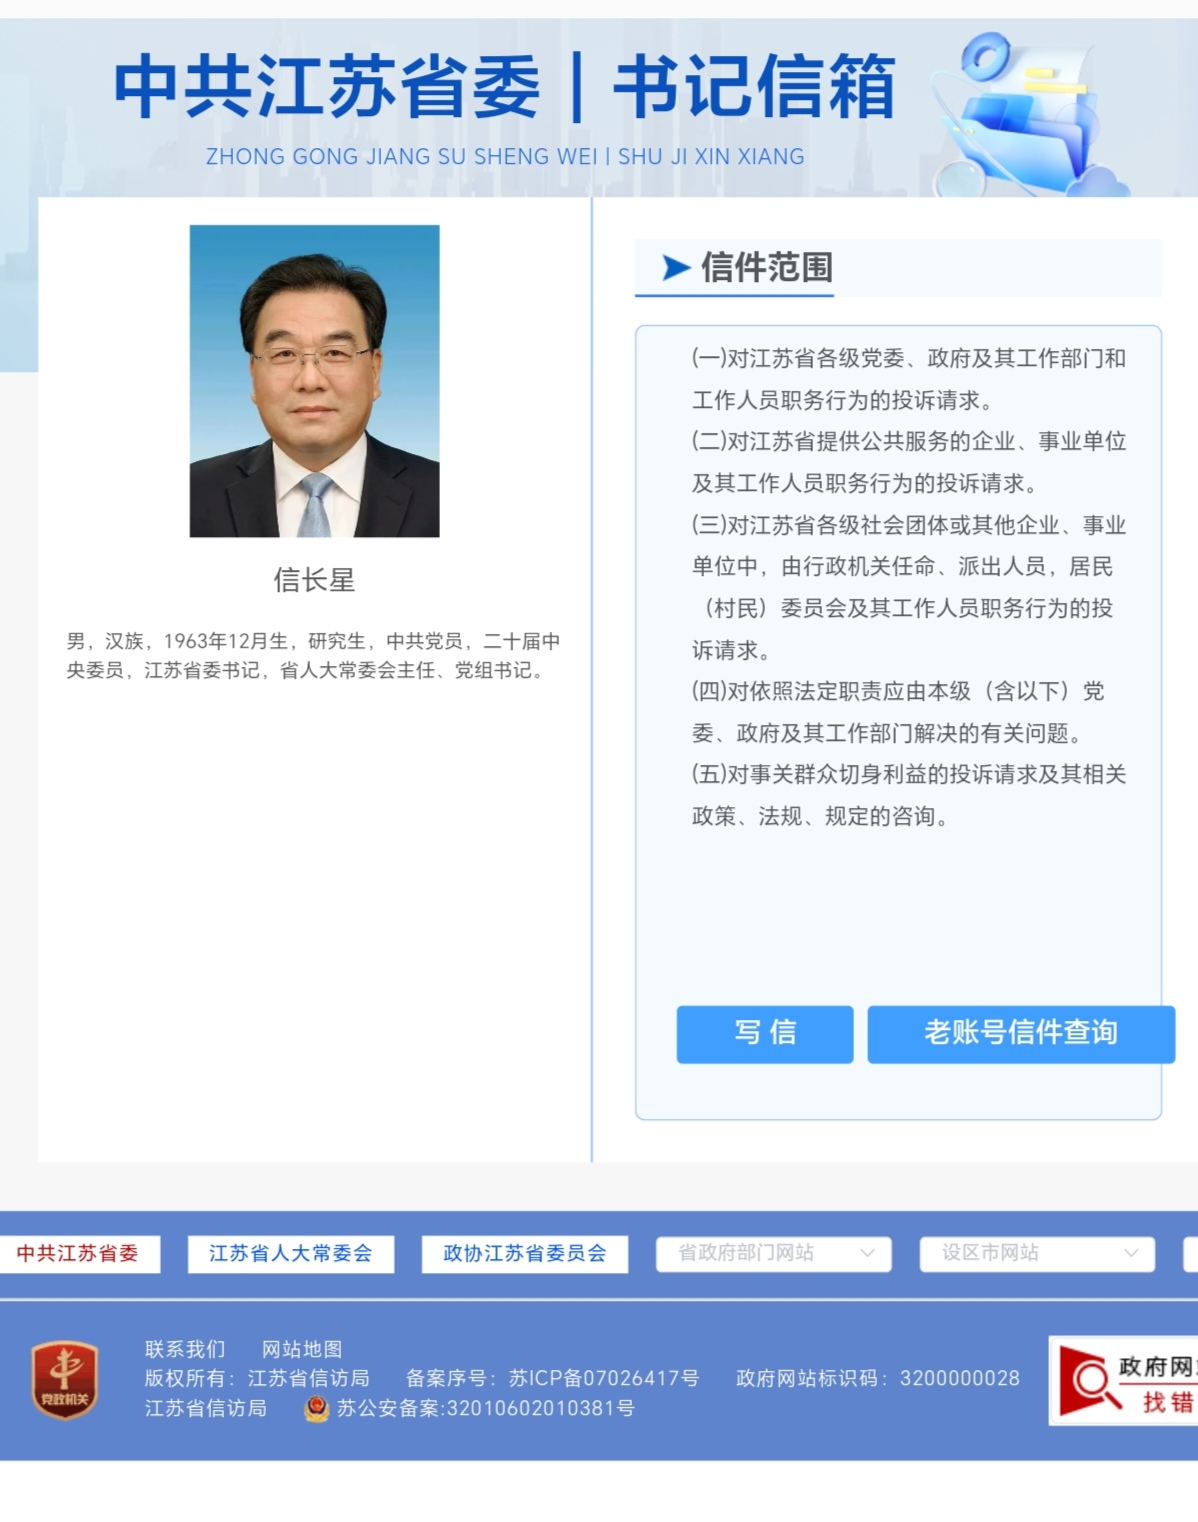Click the biography text starting 男，汉族
1198x1522 pixels.
313,655
